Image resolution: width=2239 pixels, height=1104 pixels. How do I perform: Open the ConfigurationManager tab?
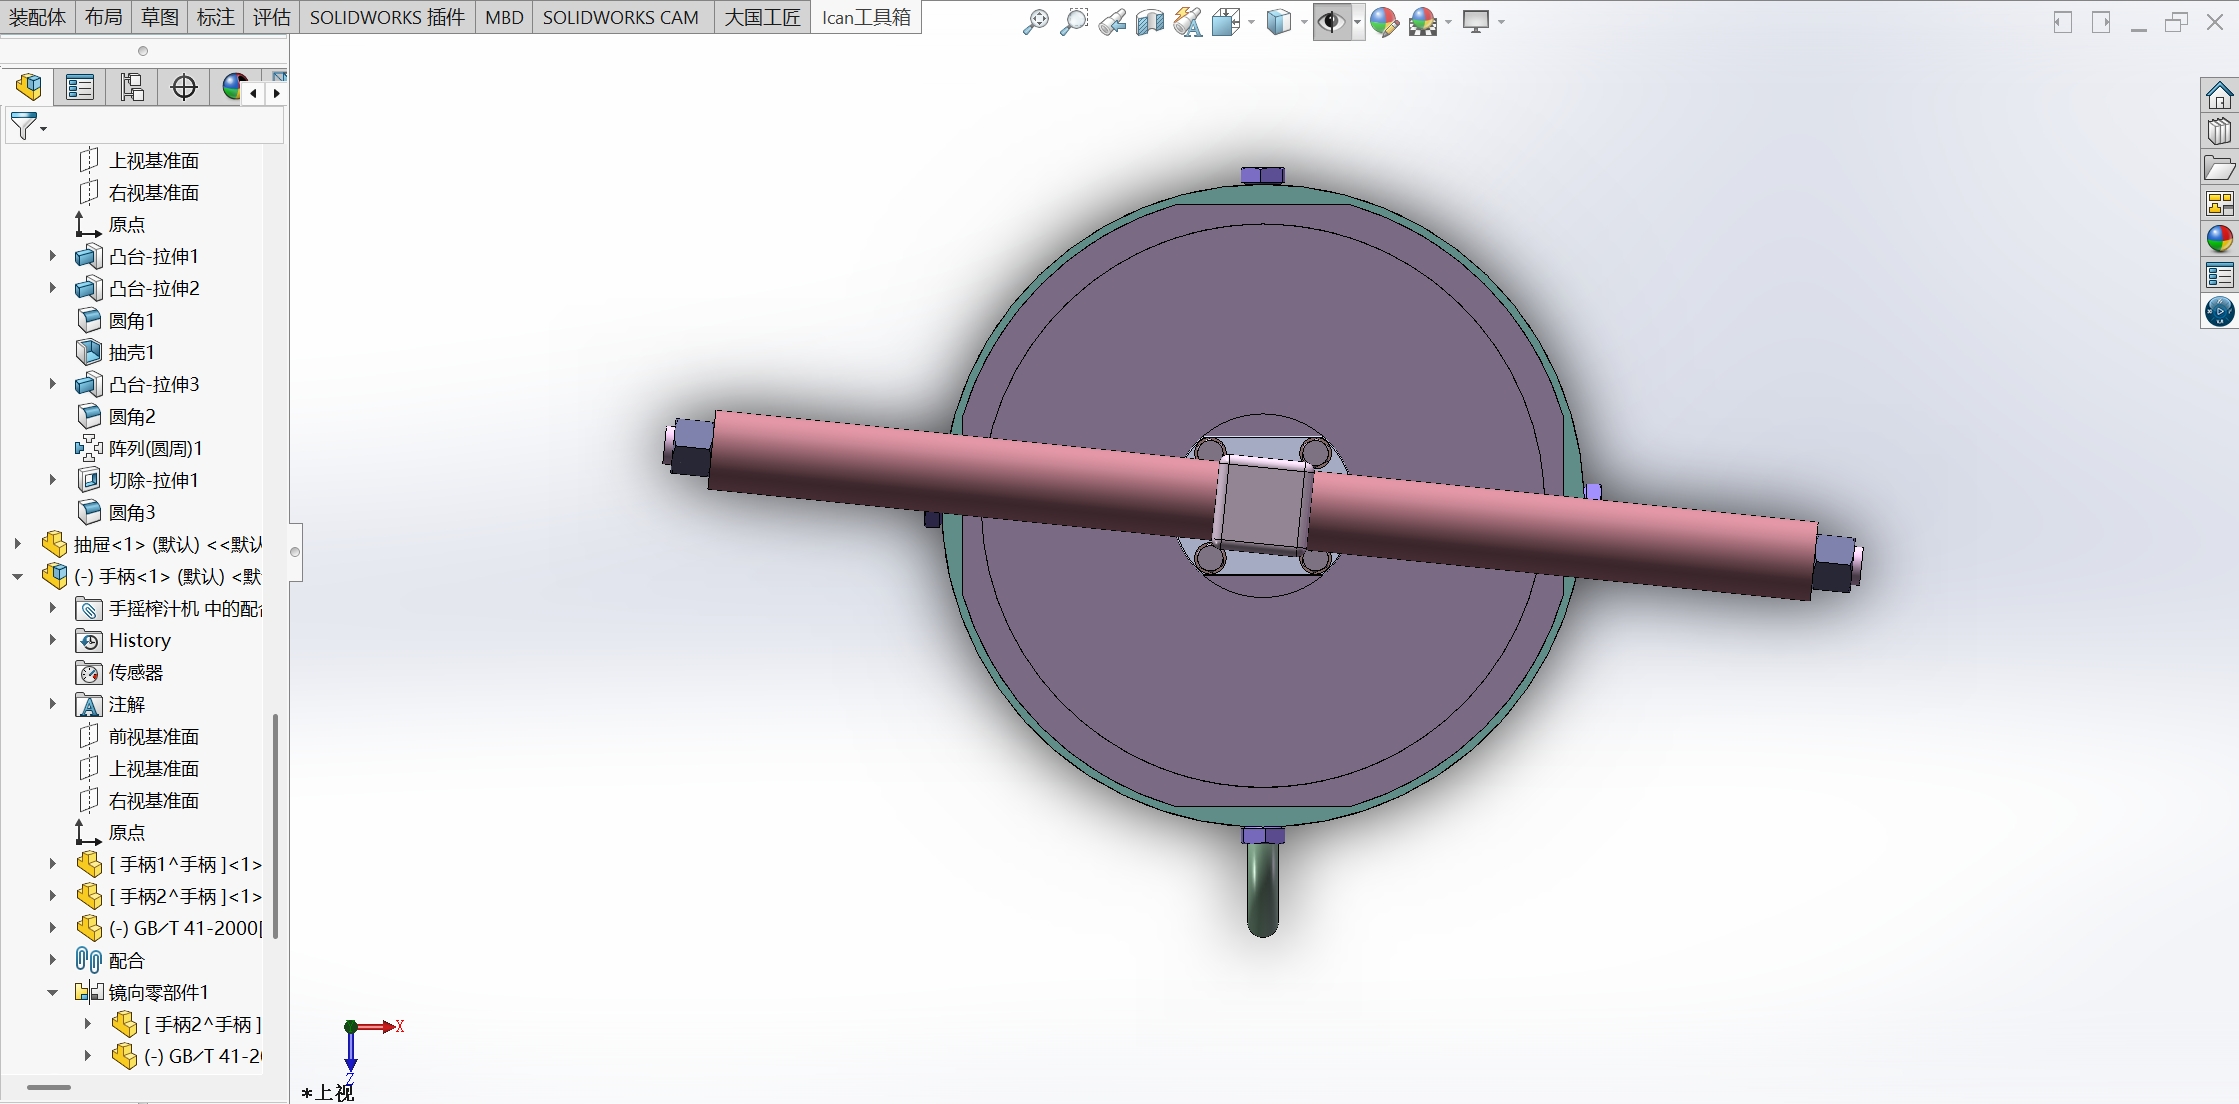click(x=132, y=88)
